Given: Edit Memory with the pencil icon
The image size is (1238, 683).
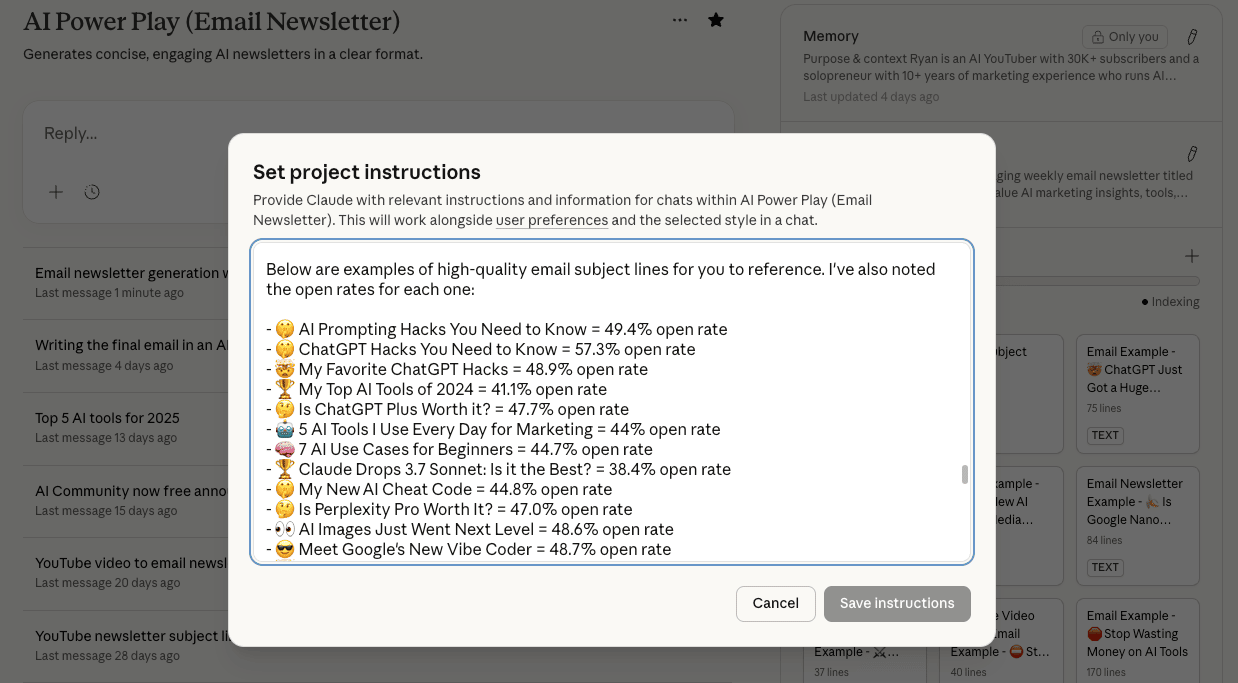Looking at the screenshot, I should [1192, 37].
